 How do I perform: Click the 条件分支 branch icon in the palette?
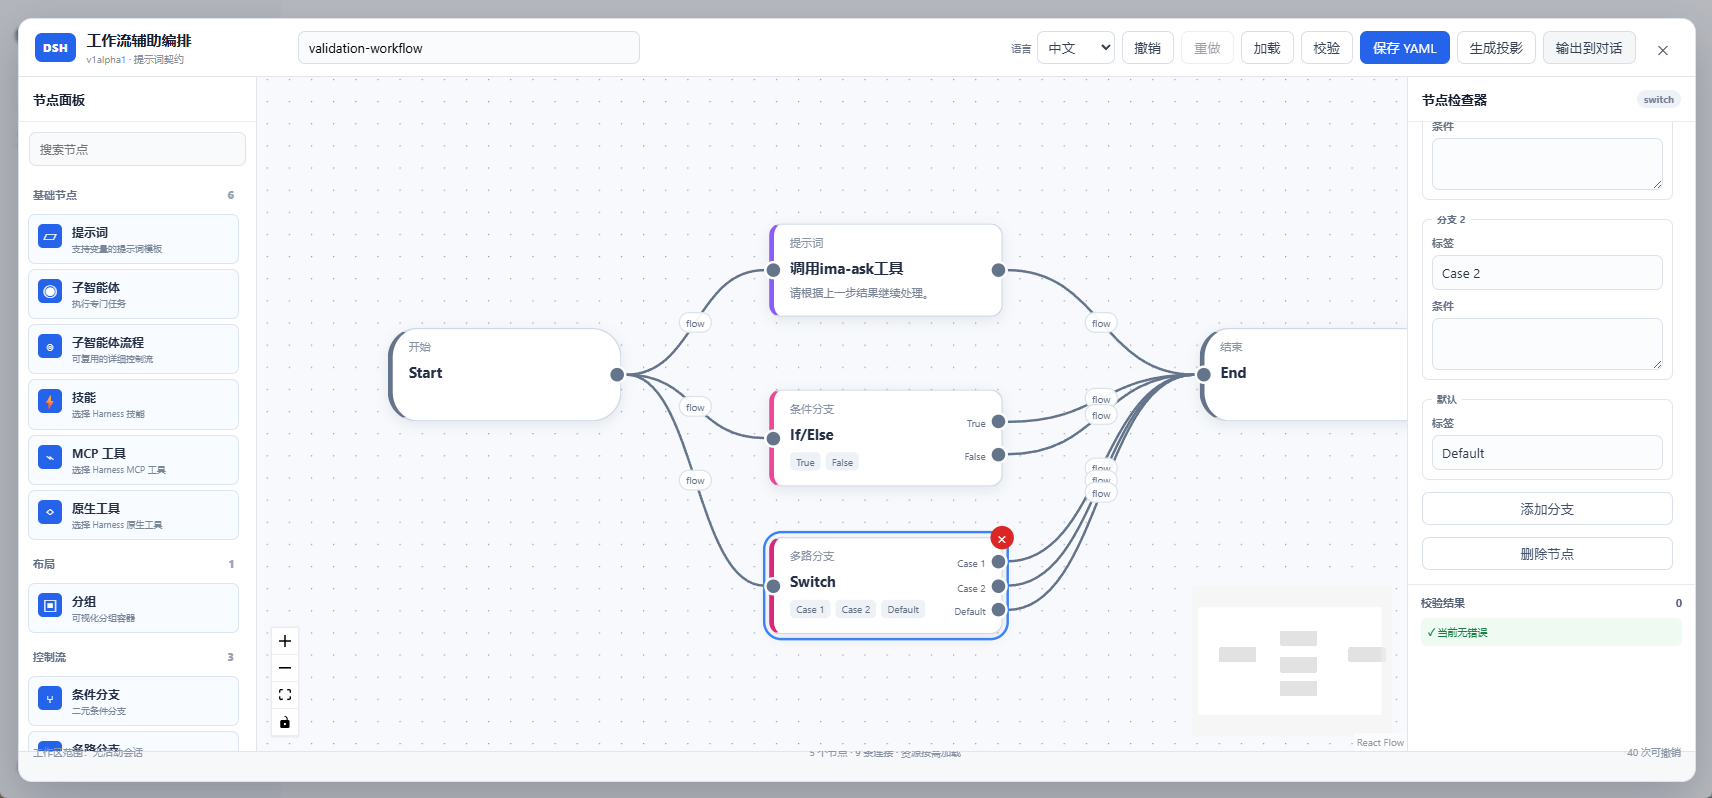tap(50, 699)
